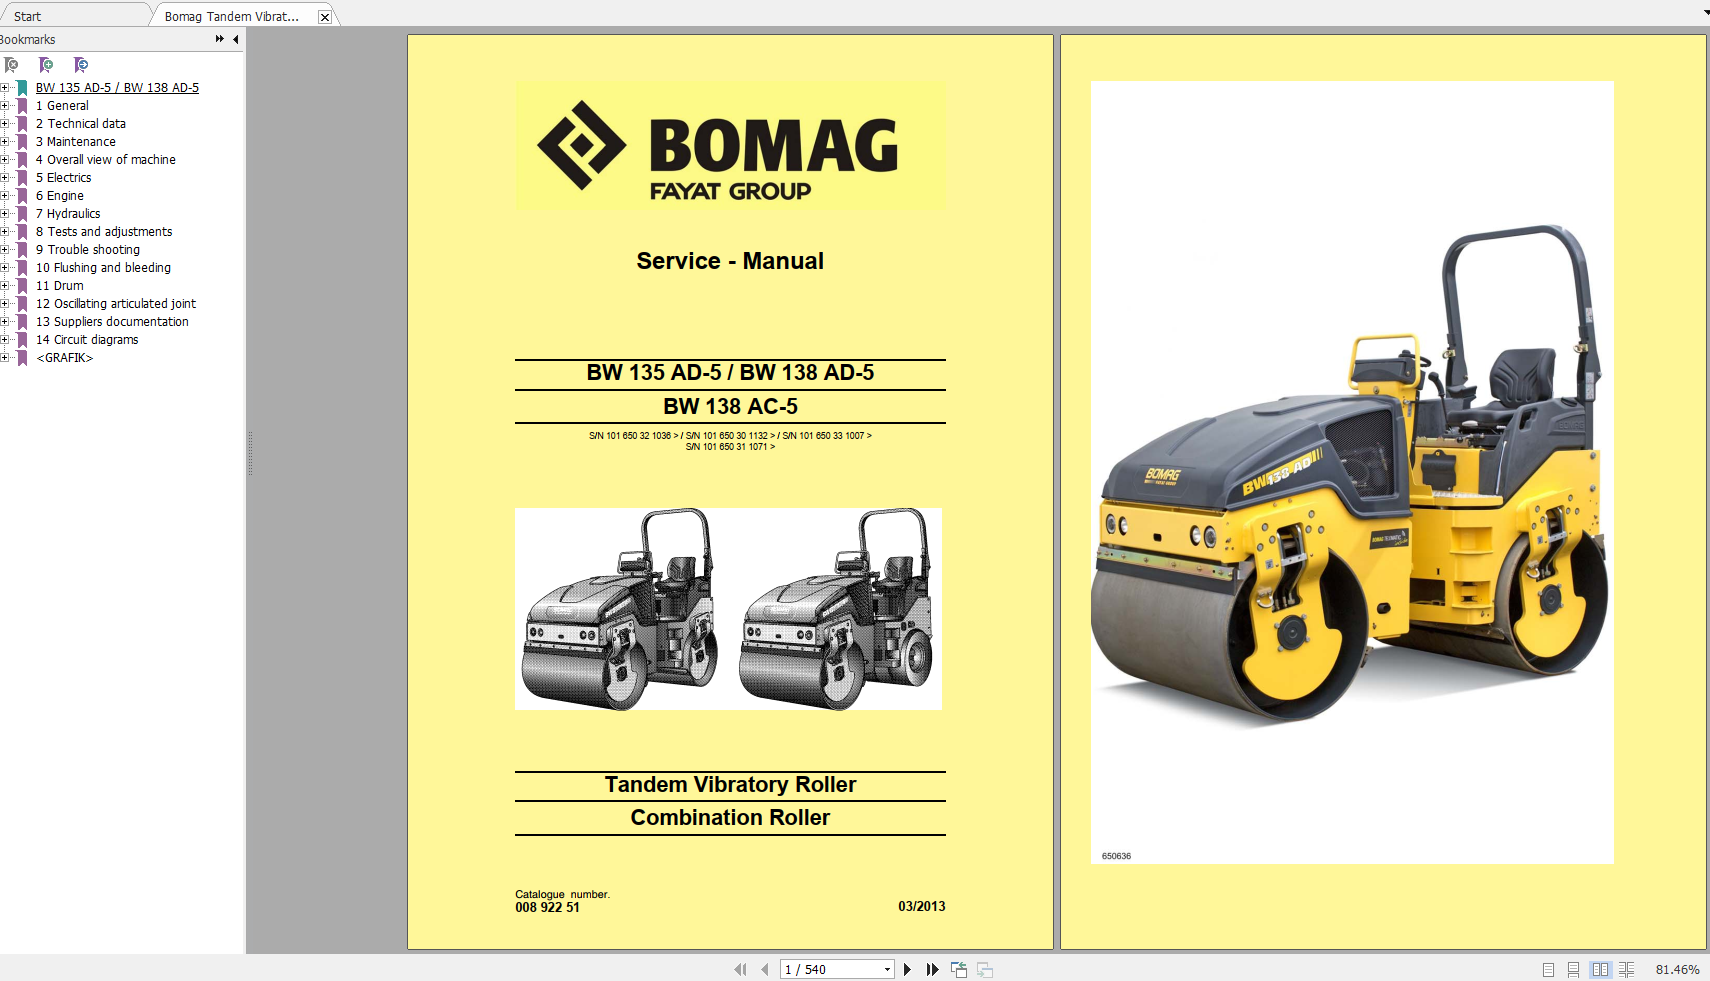The width and height of the screenshot is (1710, 981).
Task: Open bookmark 5 Electrics
Action: click(64, 178)
